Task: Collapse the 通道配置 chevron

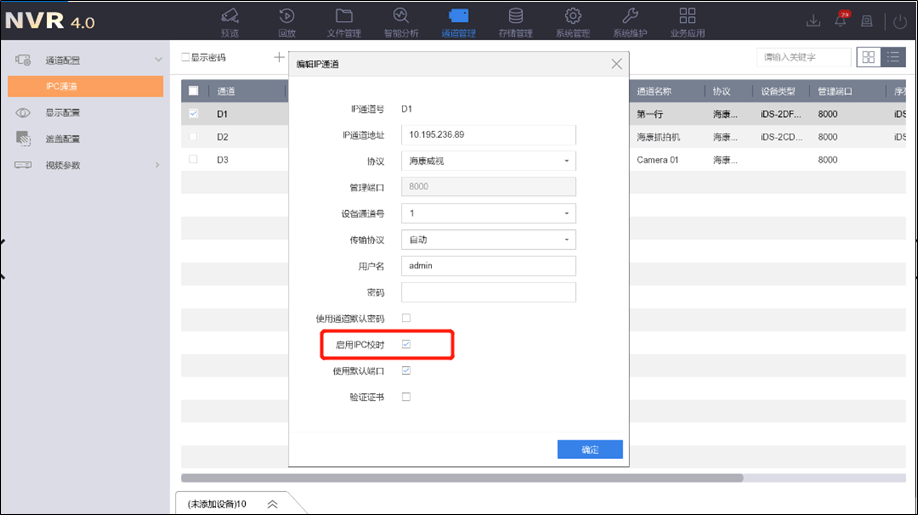Action: [158, 60]
